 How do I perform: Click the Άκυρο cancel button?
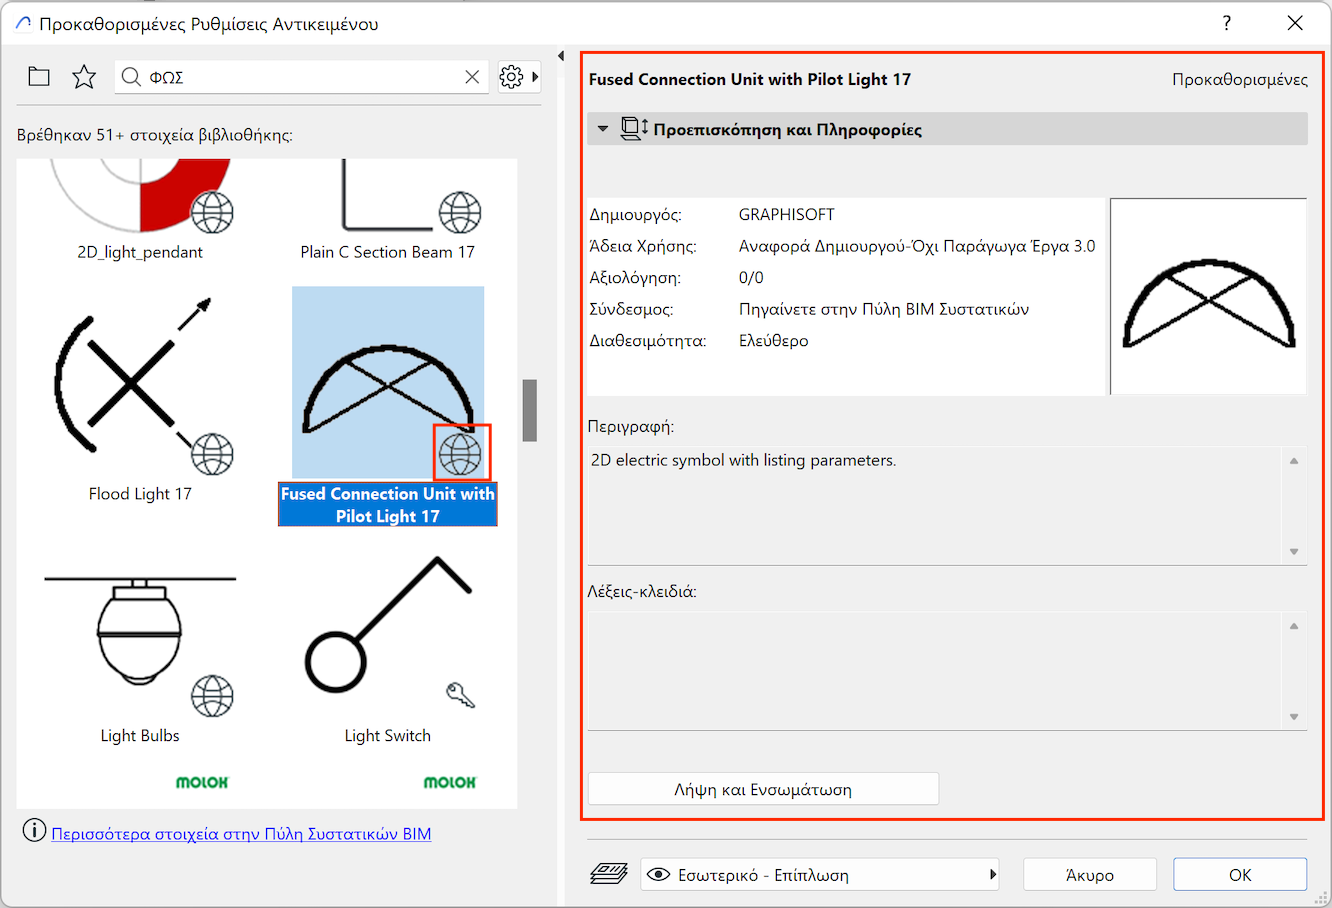pyautogui.click(x=1090, y=875)
